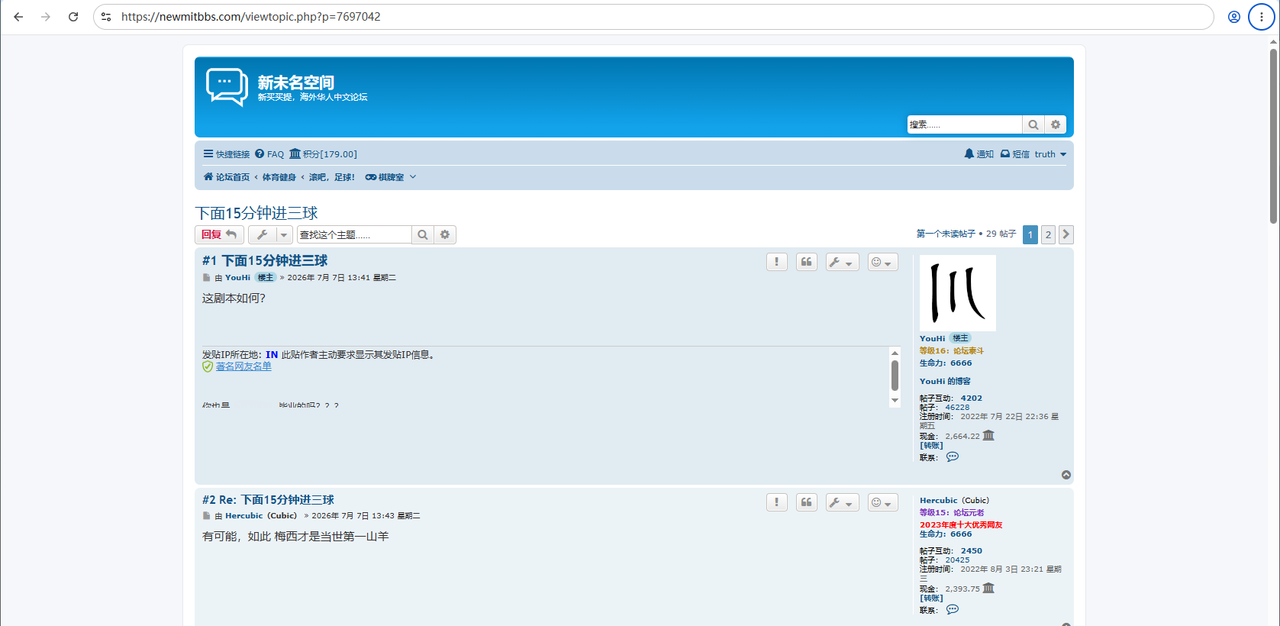Open YouHi's post count 46228
This screenshot has width=1280, height=626.
(957, 407)
